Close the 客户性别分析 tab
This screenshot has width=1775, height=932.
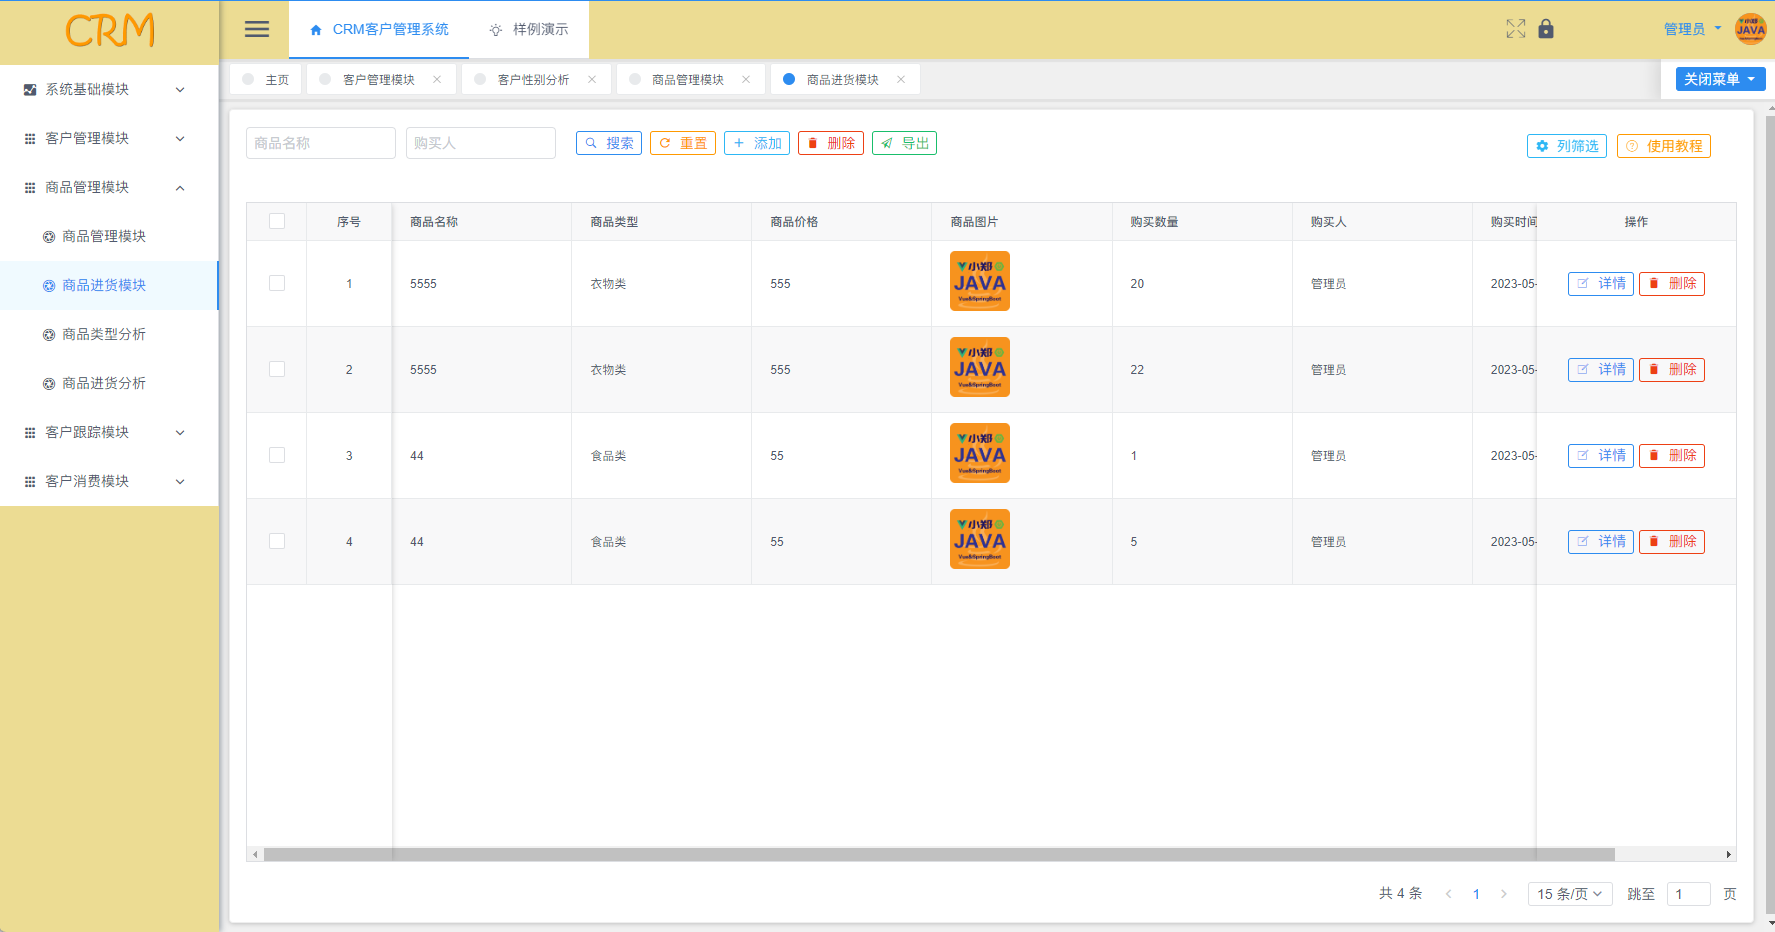pyautogui.click(x=592, y=80)
